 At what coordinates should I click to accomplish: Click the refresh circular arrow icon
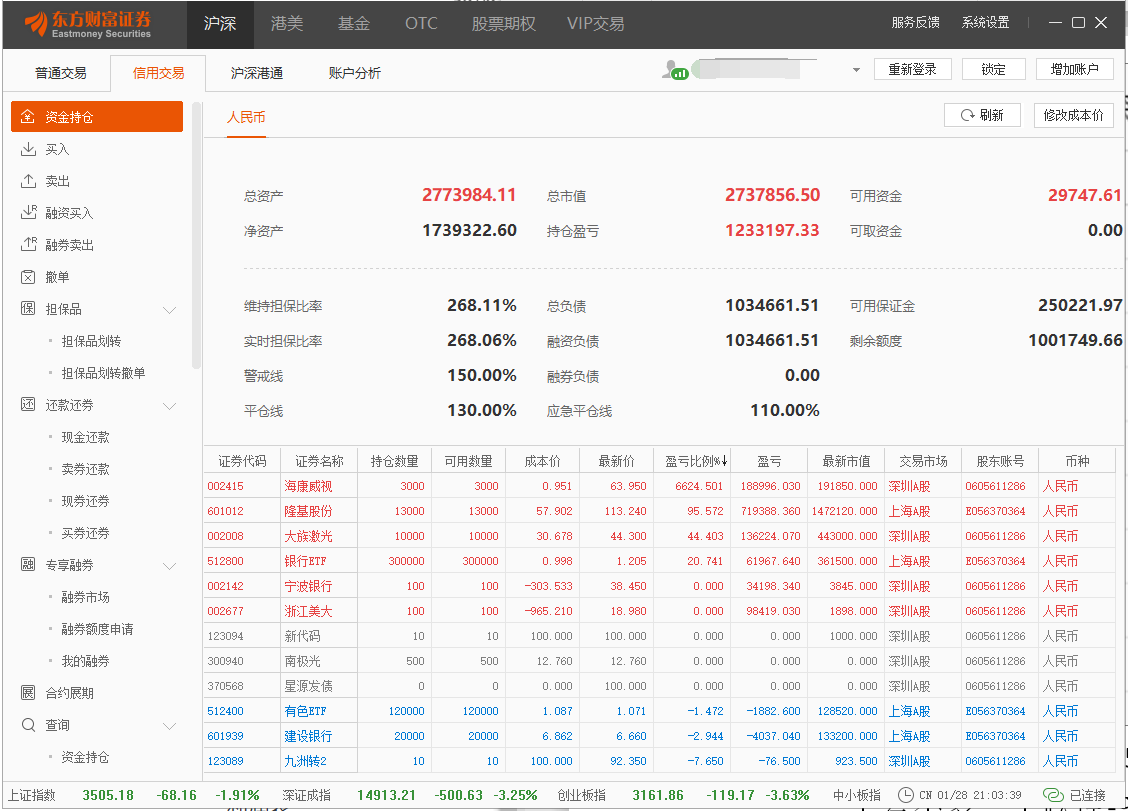968,115
